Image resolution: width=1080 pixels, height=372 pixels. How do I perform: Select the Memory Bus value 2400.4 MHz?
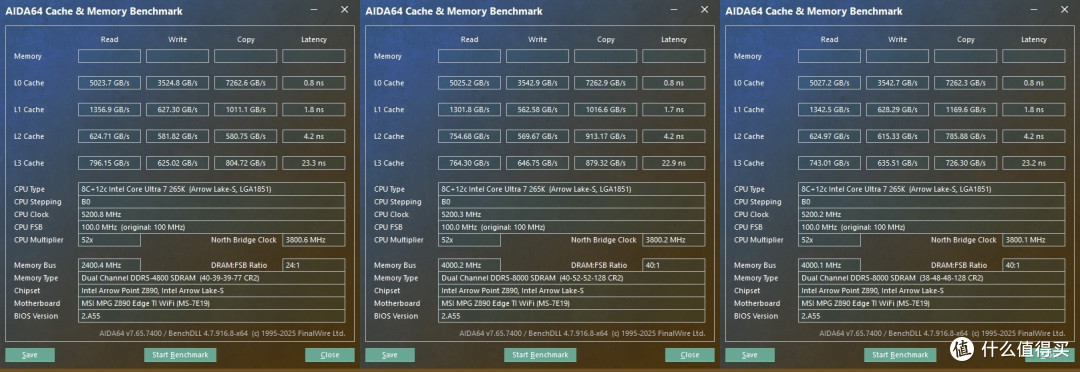(x=109, y=265)
